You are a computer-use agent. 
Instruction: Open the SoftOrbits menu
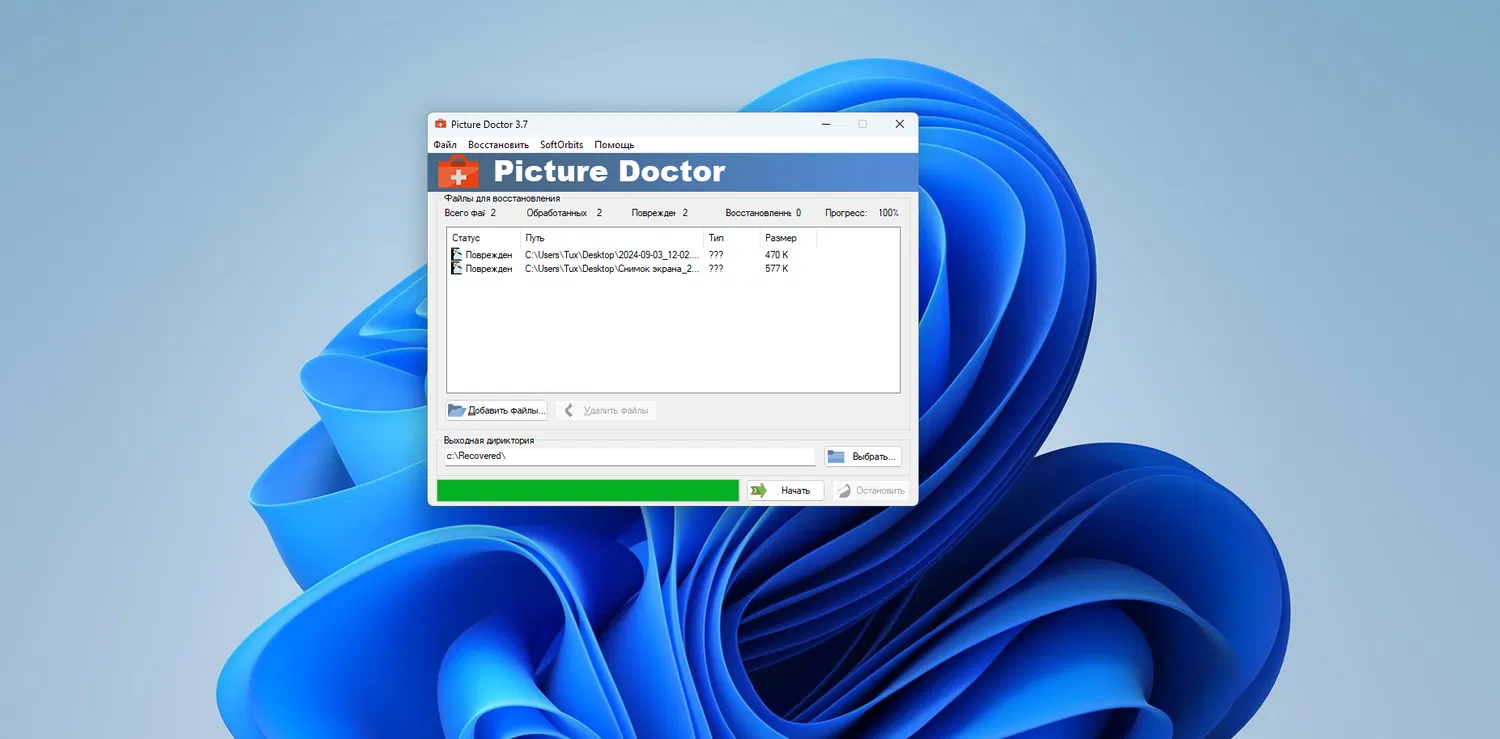click(562, 145)
